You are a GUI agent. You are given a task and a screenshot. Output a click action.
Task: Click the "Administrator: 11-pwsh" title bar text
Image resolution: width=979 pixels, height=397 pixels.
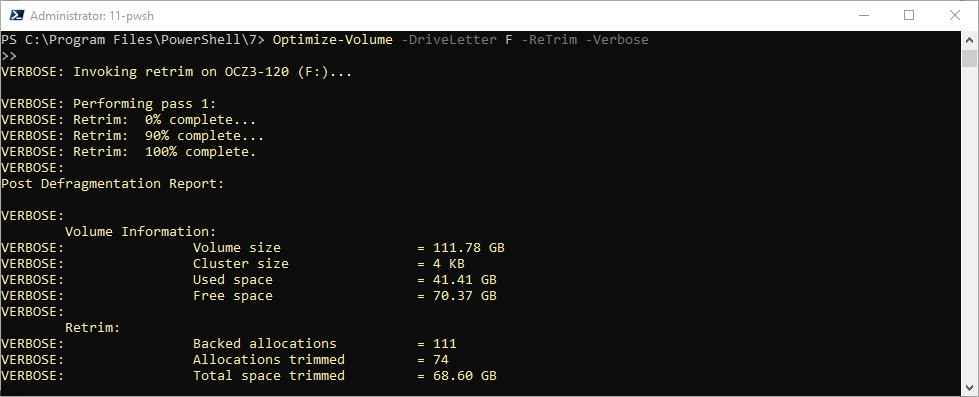92,16
